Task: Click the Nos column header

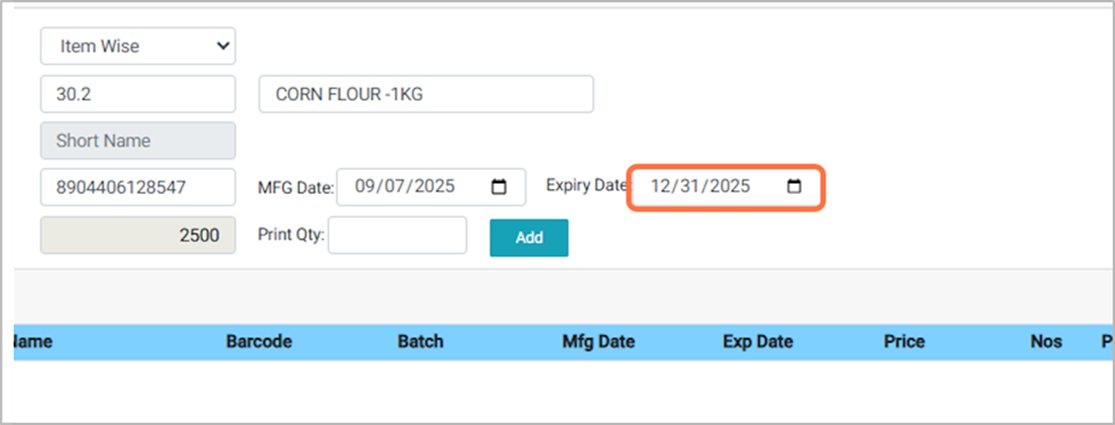Action: [x=1045, y=342]
